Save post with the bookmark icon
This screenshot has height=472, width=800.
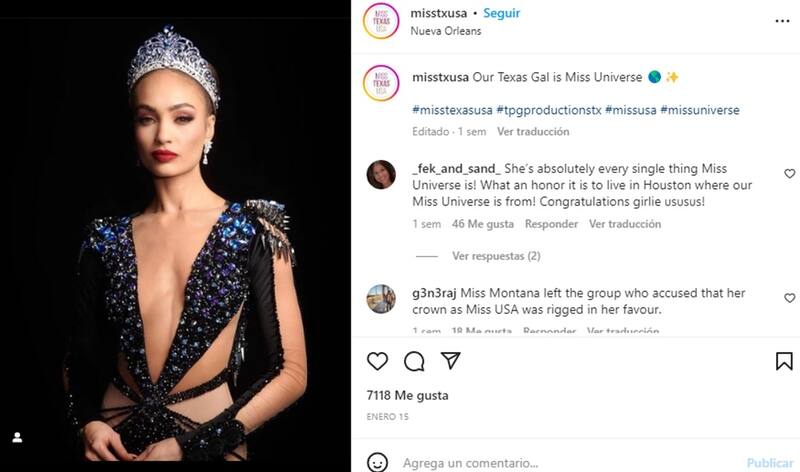pos(784,361)
